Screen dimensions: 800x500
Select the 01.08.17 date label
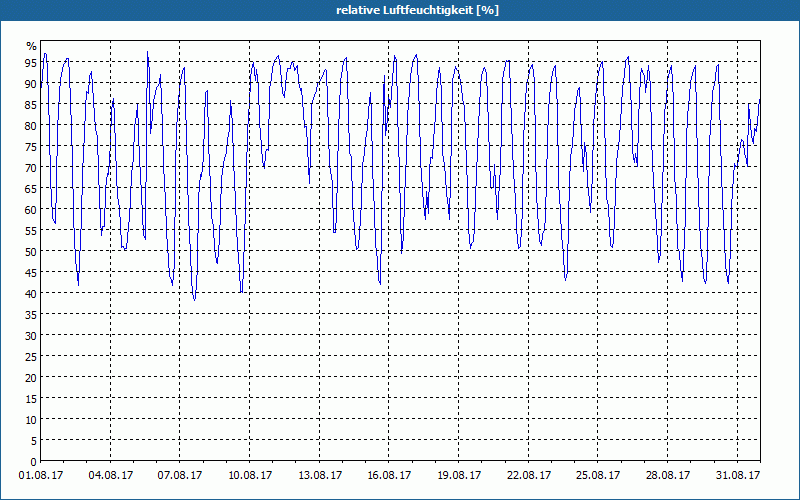(41, 476)
